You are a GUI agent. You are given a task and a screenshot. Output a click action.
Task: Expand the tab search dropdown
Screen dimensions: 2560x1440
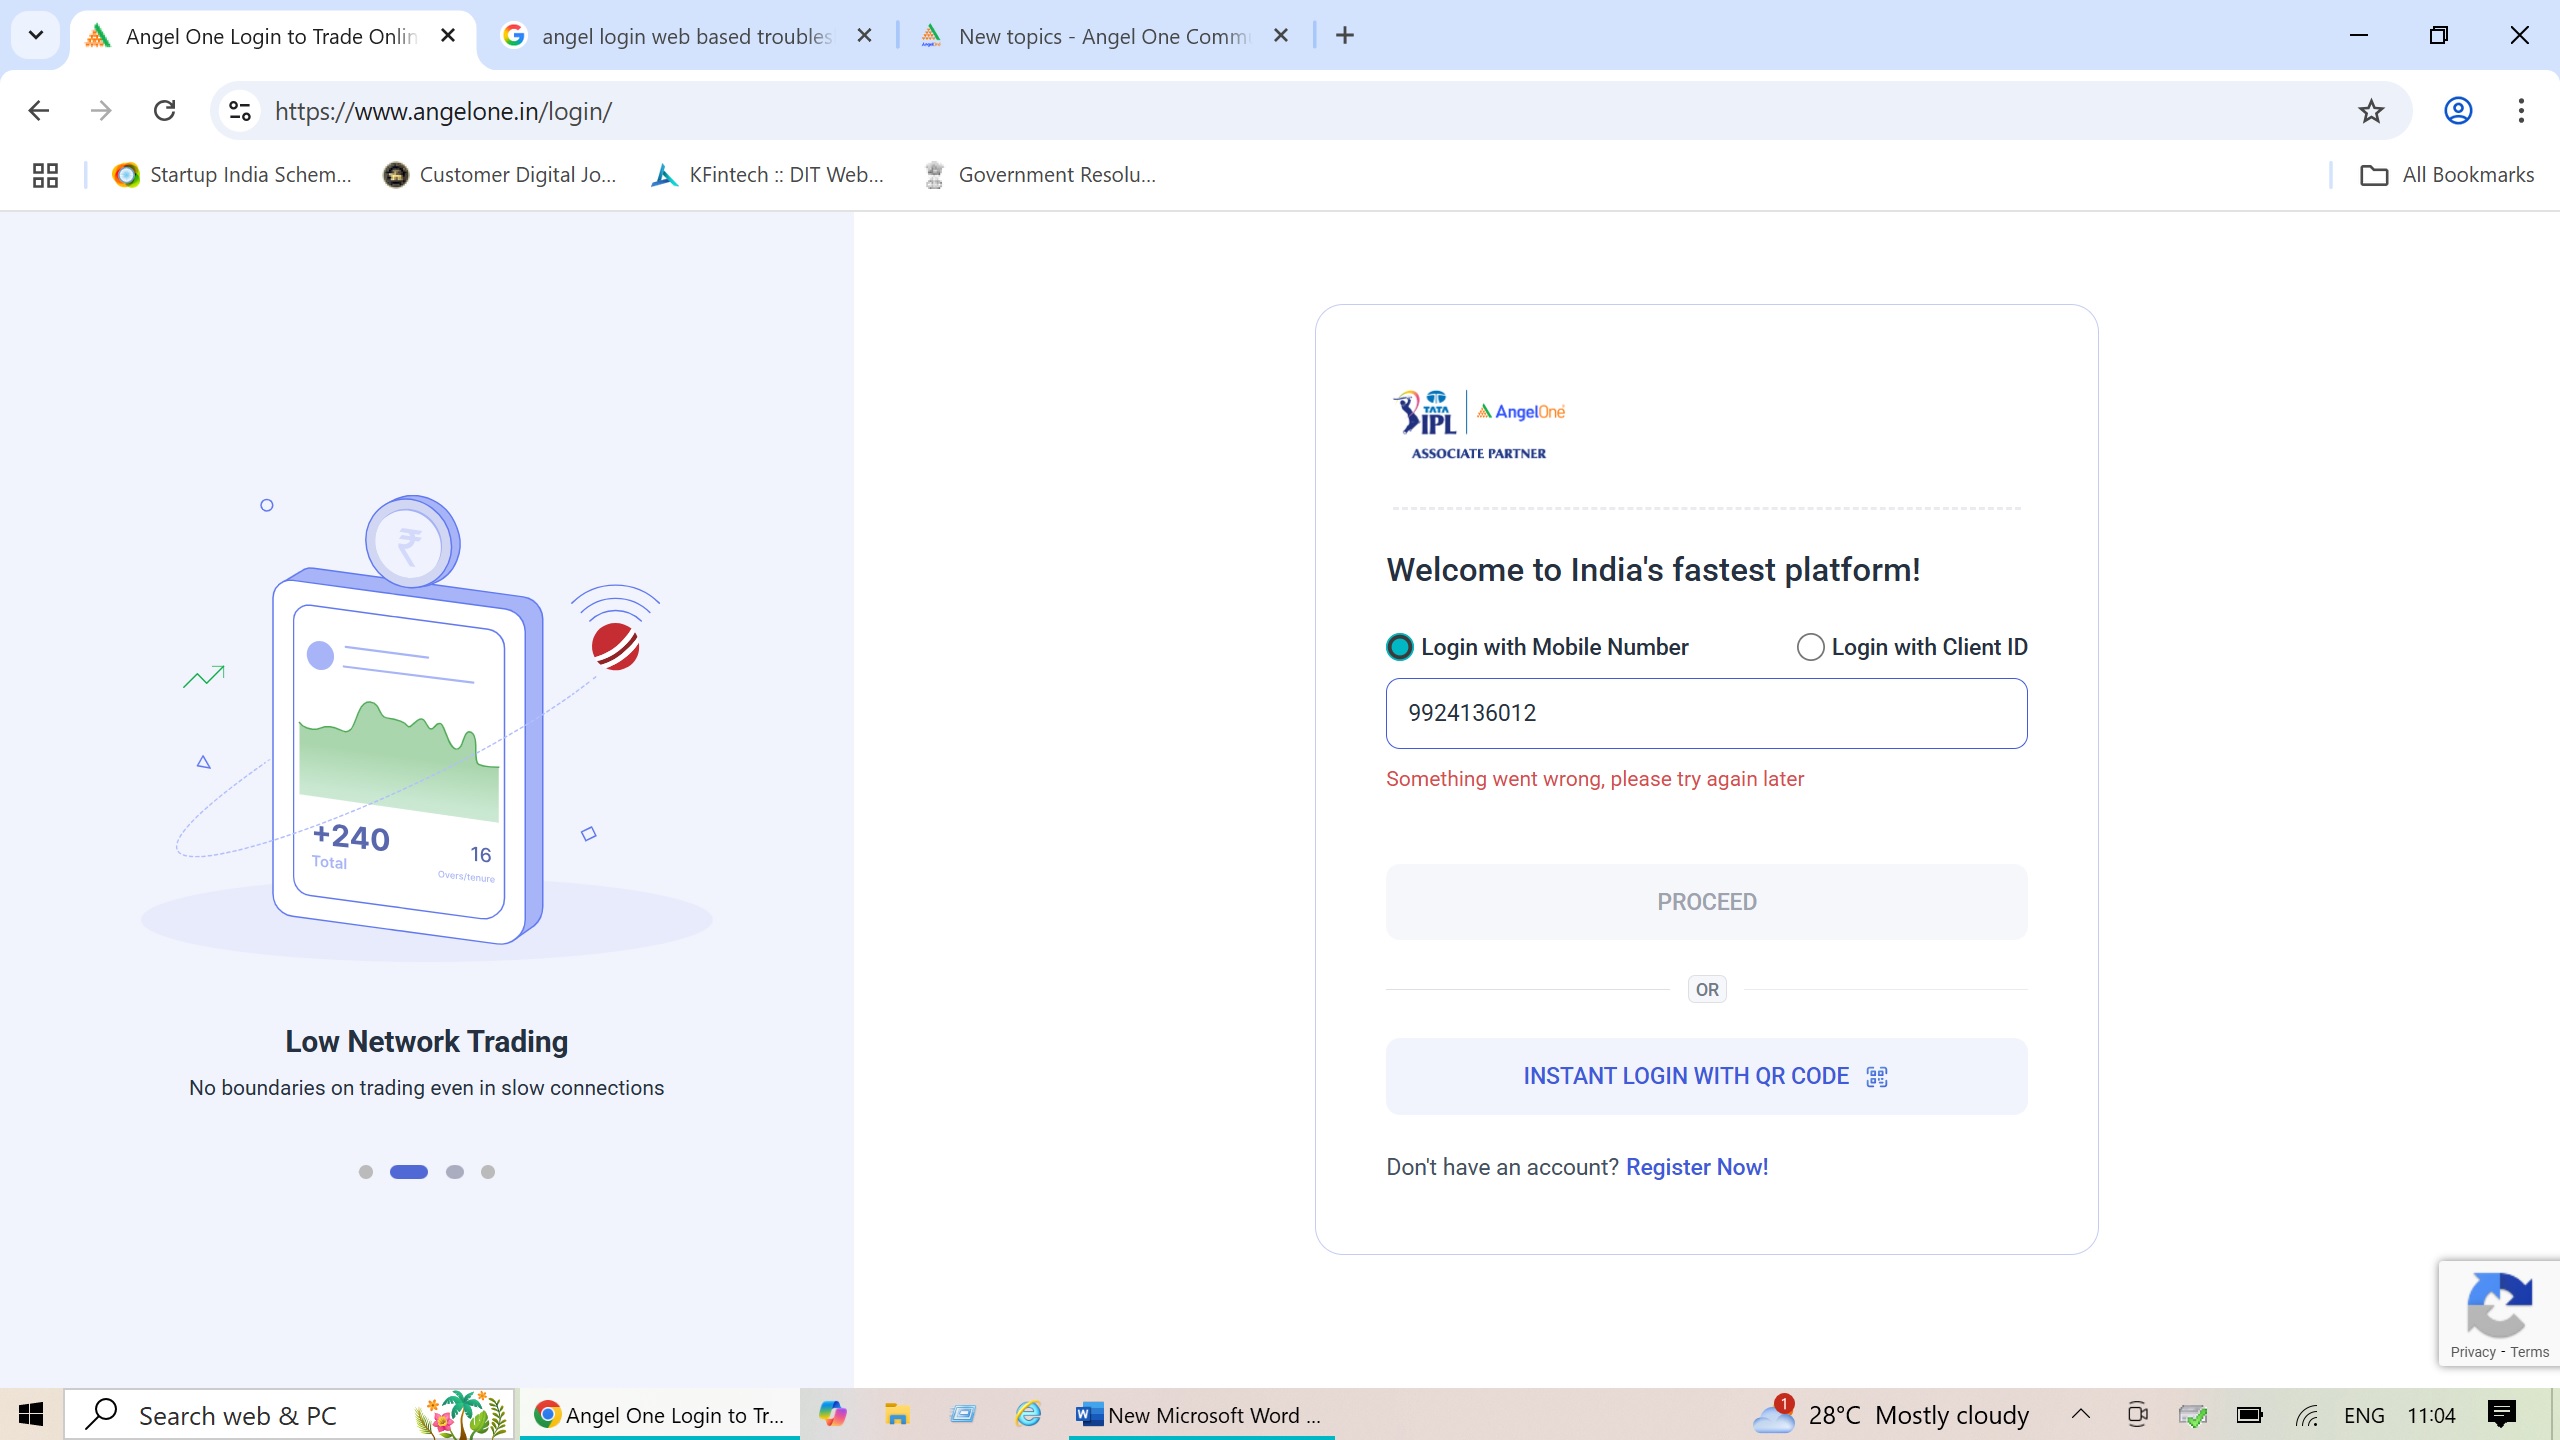pyautogui.click(x=36, y=36)
